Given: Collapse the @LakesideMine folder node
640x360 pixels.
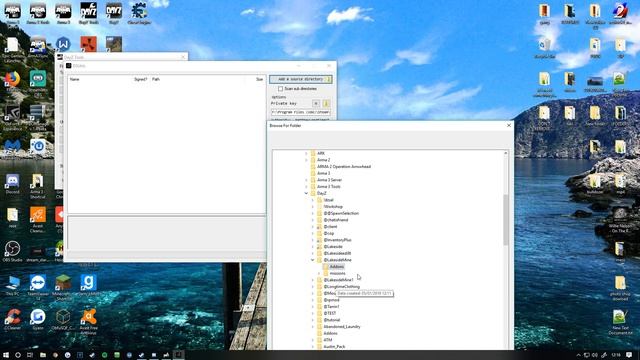Looking at the screenshot, I should [313, 260].
